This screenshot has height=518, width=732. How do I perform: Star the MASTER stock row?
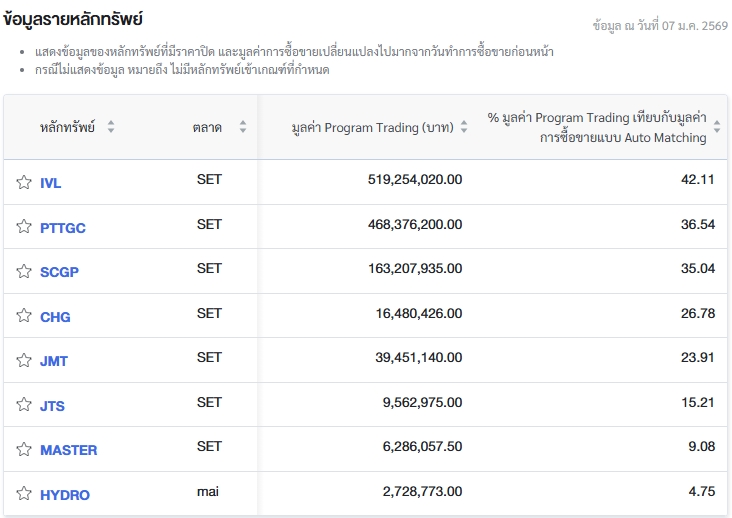(24, 449)
